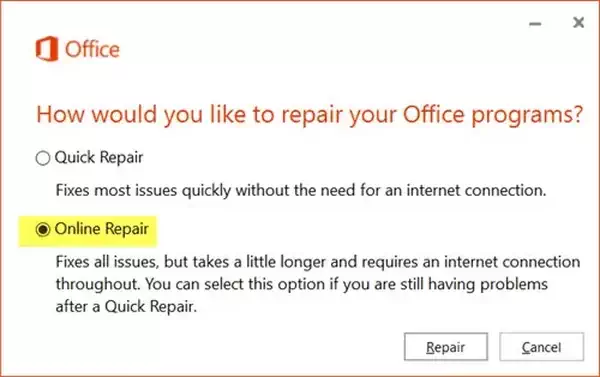This screenshot has height=377, width=600.
Task: Select the Online Repair radio button
Action: coord(43,229)
